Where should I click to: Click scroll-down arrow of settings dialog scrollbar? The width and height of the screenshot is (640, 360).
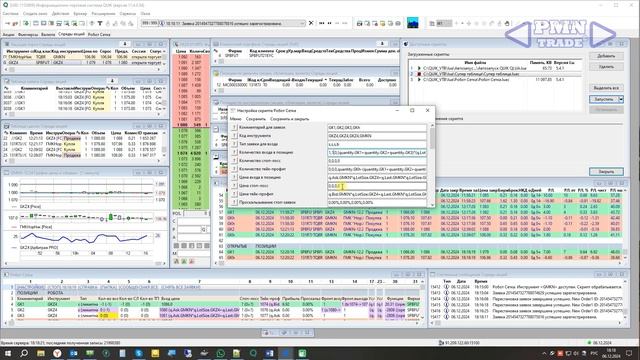[432, 205]
